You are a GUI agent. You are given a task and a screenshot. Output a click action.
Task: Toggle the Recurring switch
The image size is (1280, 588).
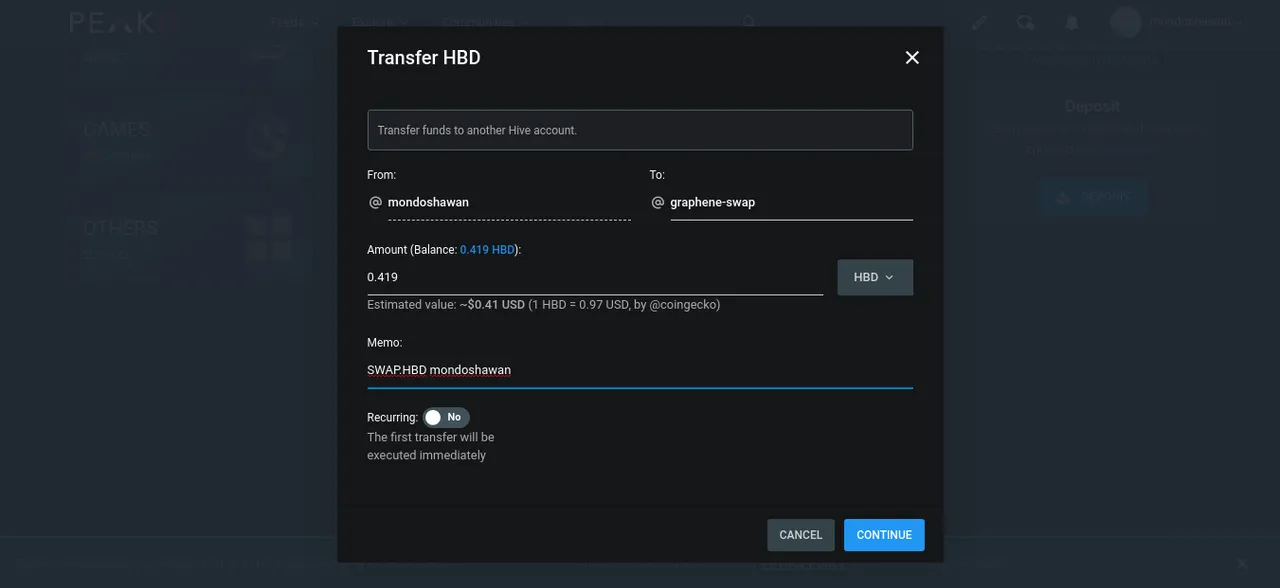coord(446,417)
